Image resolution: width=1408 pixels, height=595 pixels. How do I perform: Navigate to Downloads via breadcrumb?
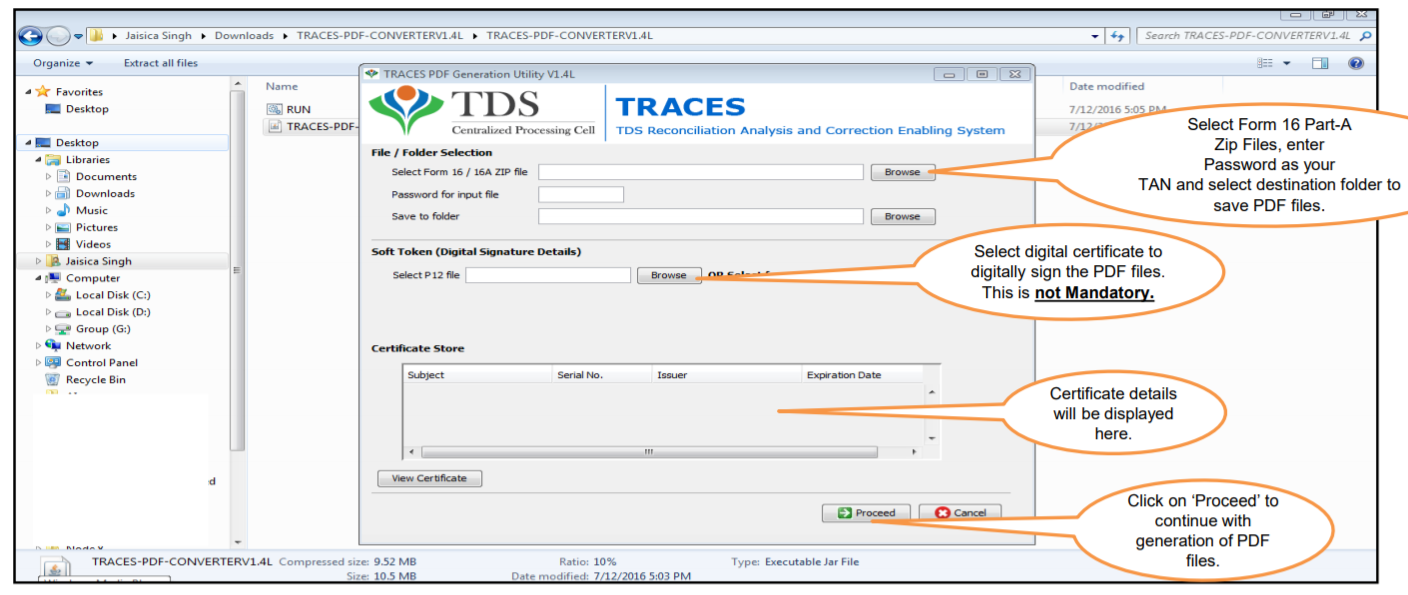[x=244, y=35]
